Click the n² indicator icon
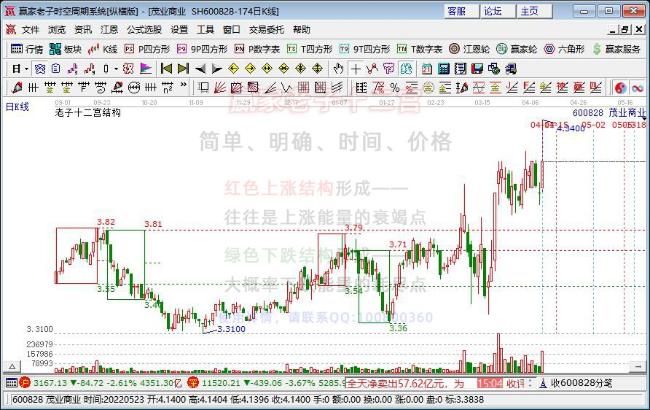 click(x=167, y=87)
